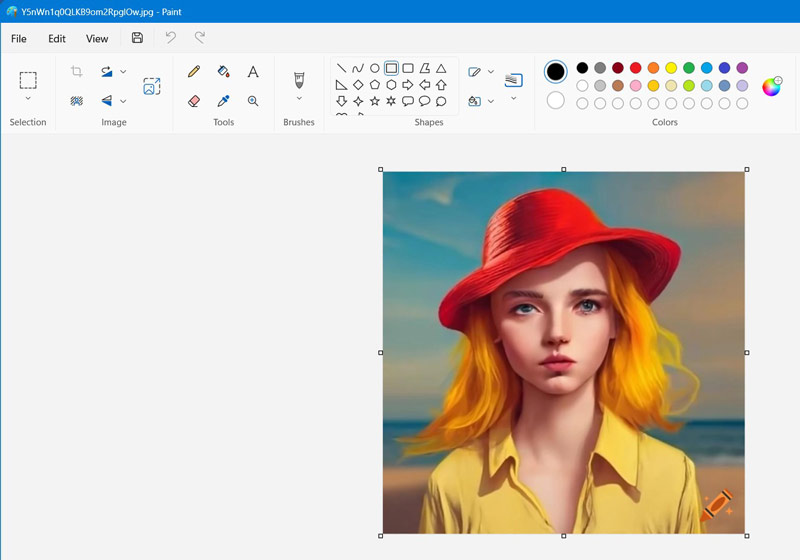The image size is (800, 560).
Task: Select the Magnifier tool
Action: [253, 101]
